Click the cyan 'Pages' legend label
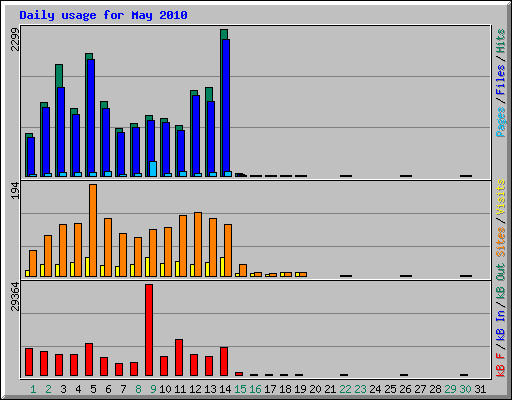Screen dimensions: 512x400 pos(500,122)
